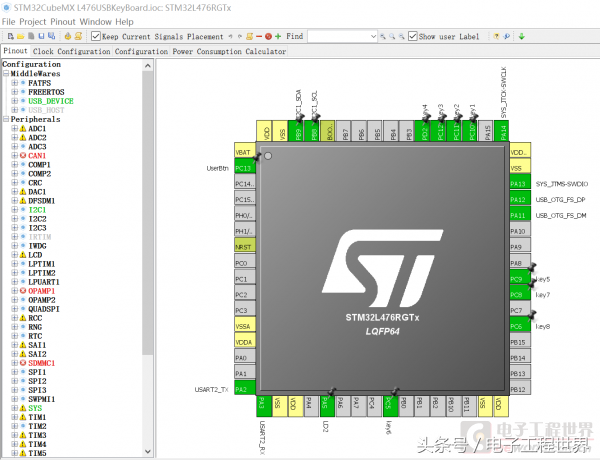Click tree panel scrollbar down arrow
Image resolution: width=600 pixels, height=460 pixels.
pyautogui.click(x=148, y=452)
